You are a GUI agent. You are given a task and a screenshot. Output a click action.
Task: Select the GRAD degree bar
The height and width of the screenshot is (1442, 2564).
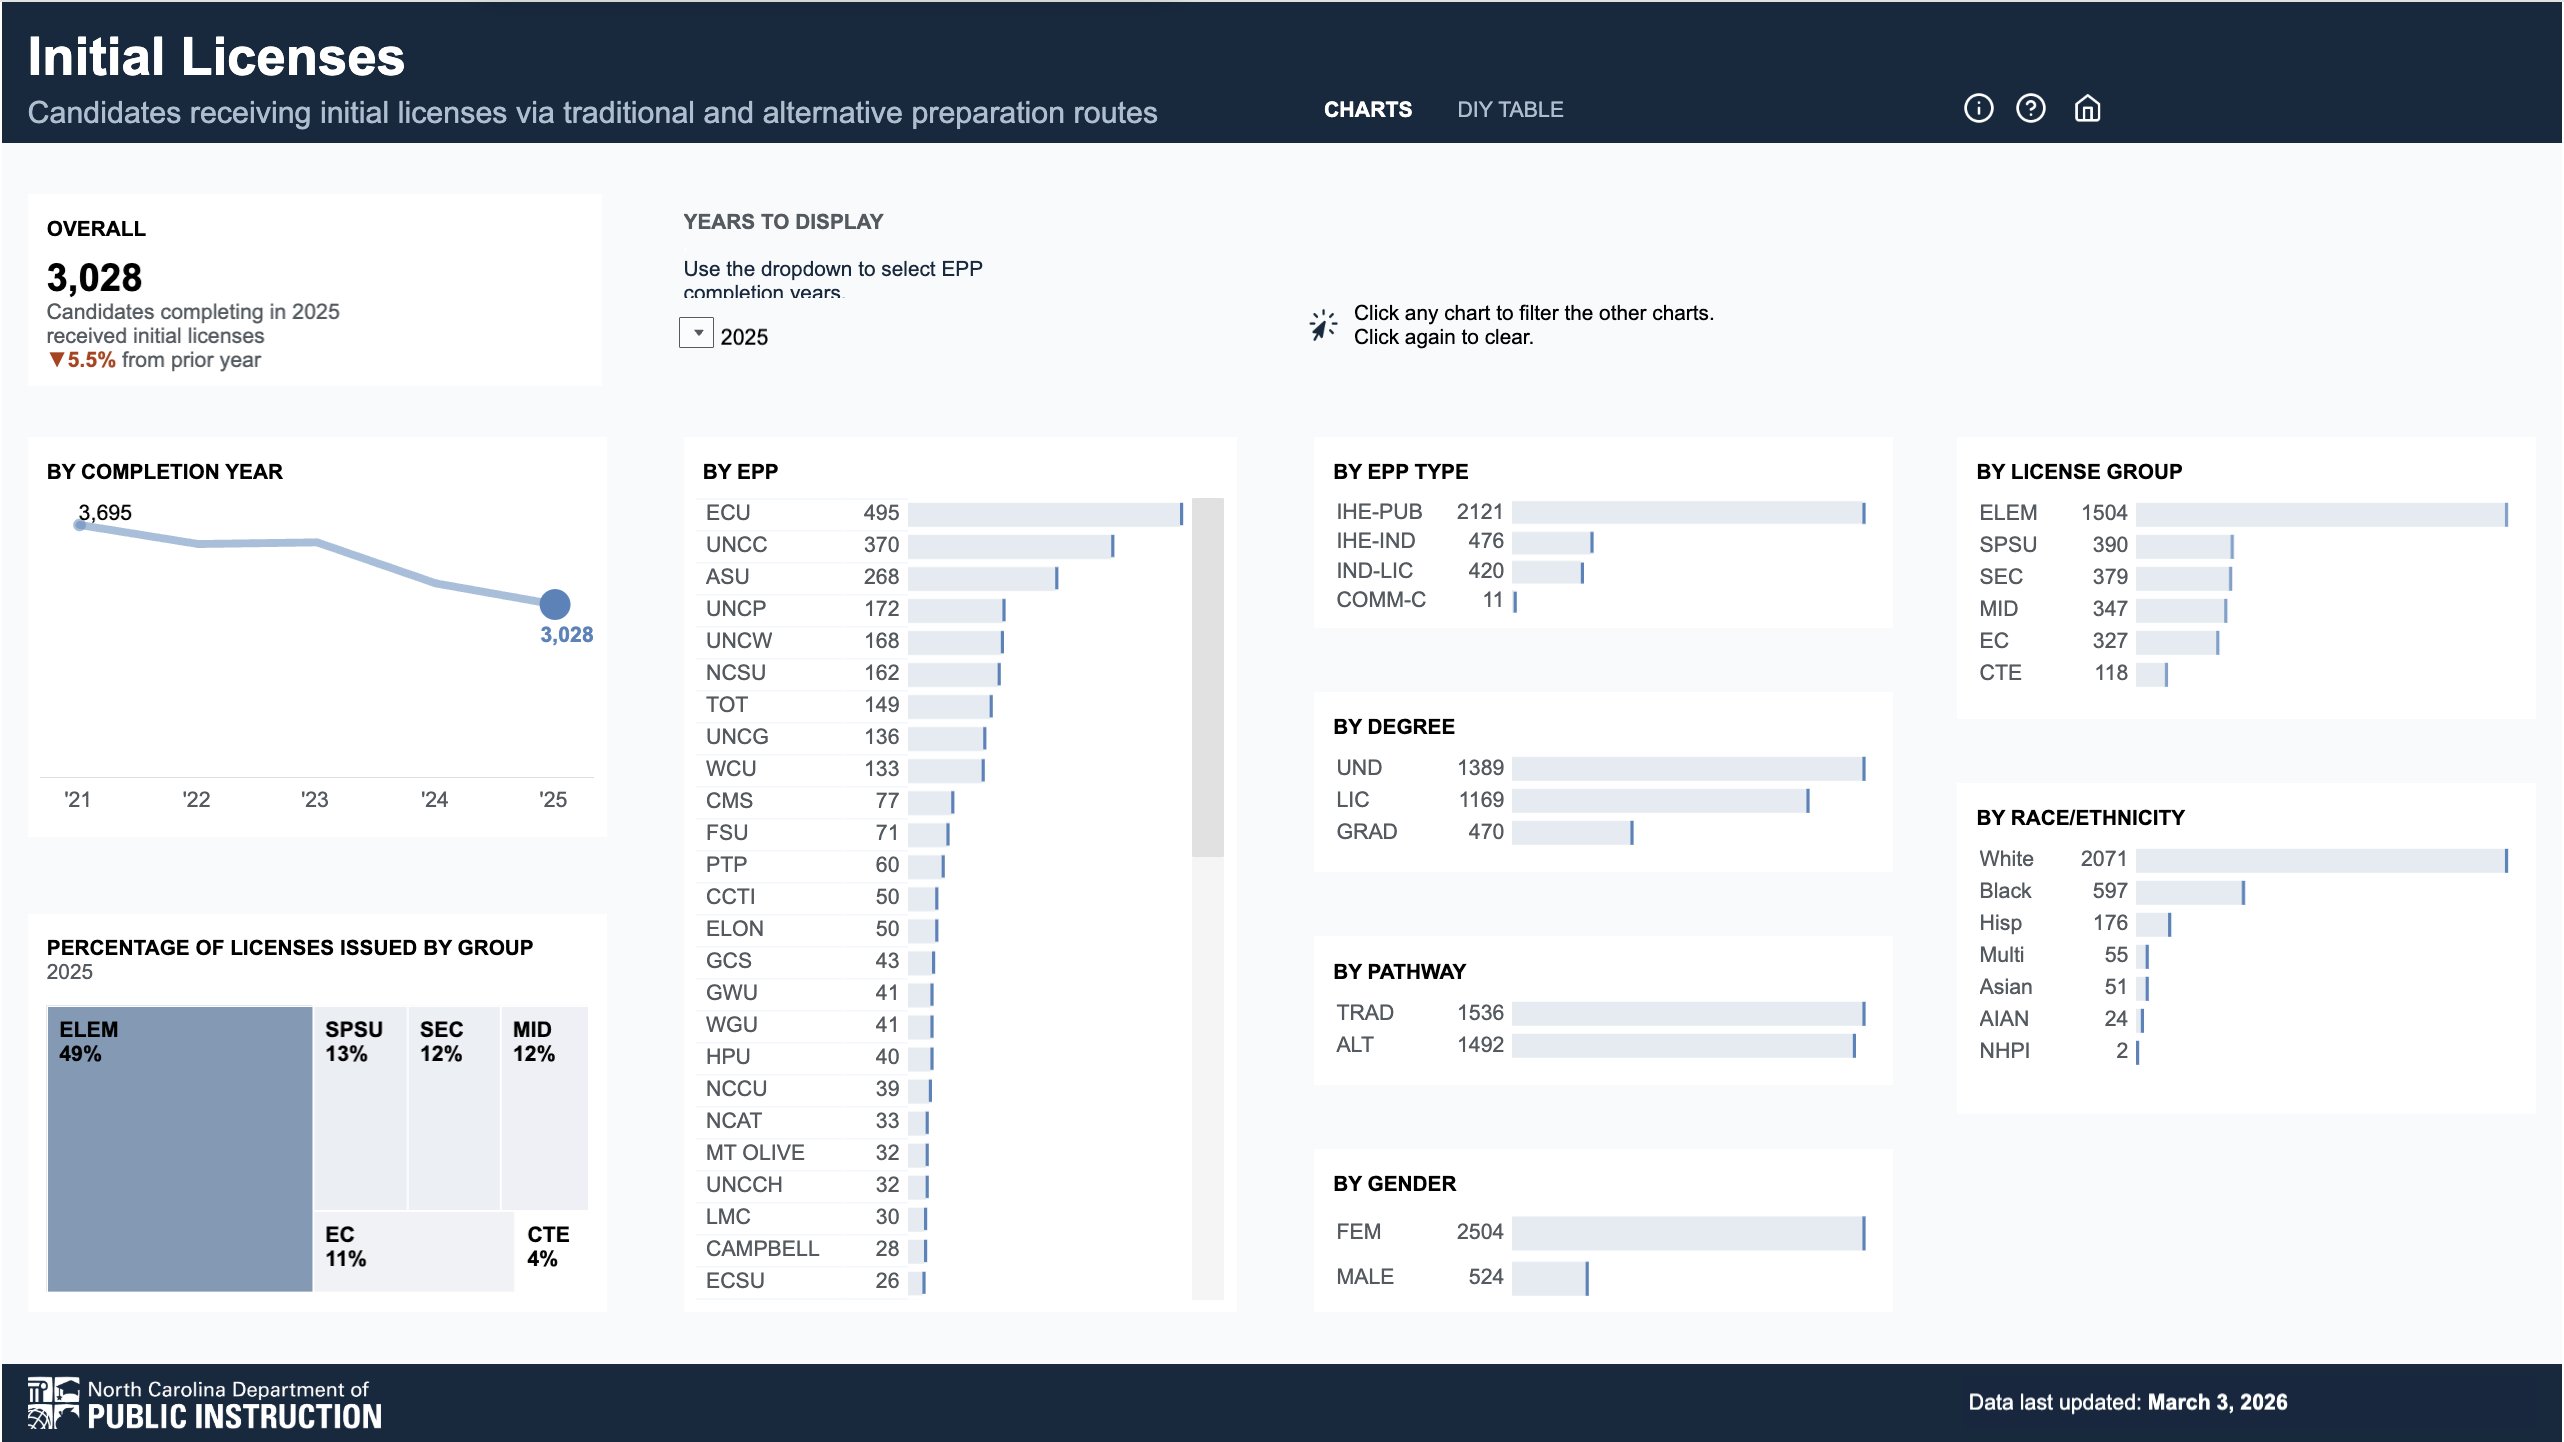coord(1571,832)
